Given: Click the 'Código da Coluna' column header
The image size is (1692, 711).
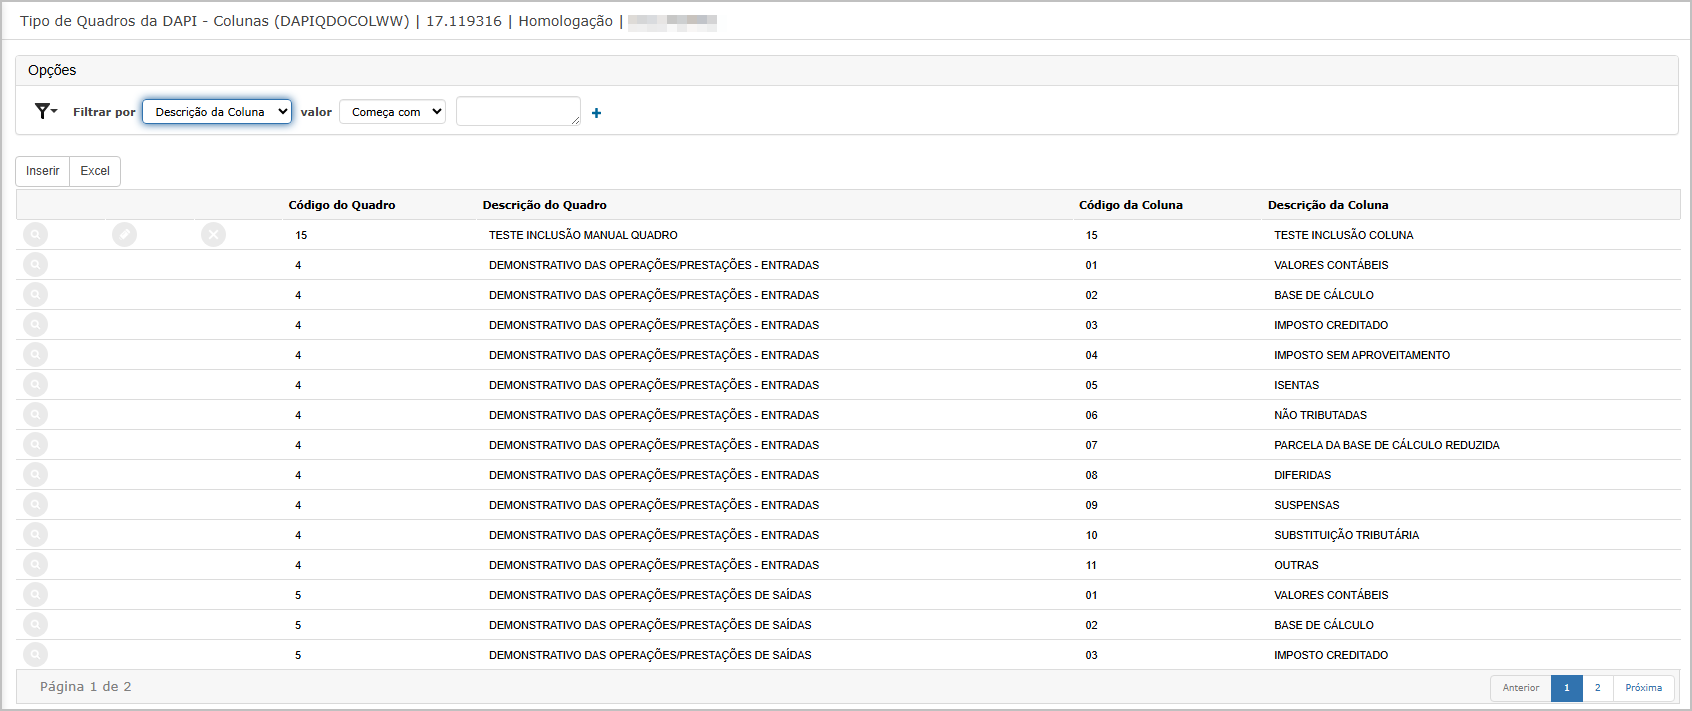Looking at the screenshot, I should pyautogui.click(x=1130, y=205).
